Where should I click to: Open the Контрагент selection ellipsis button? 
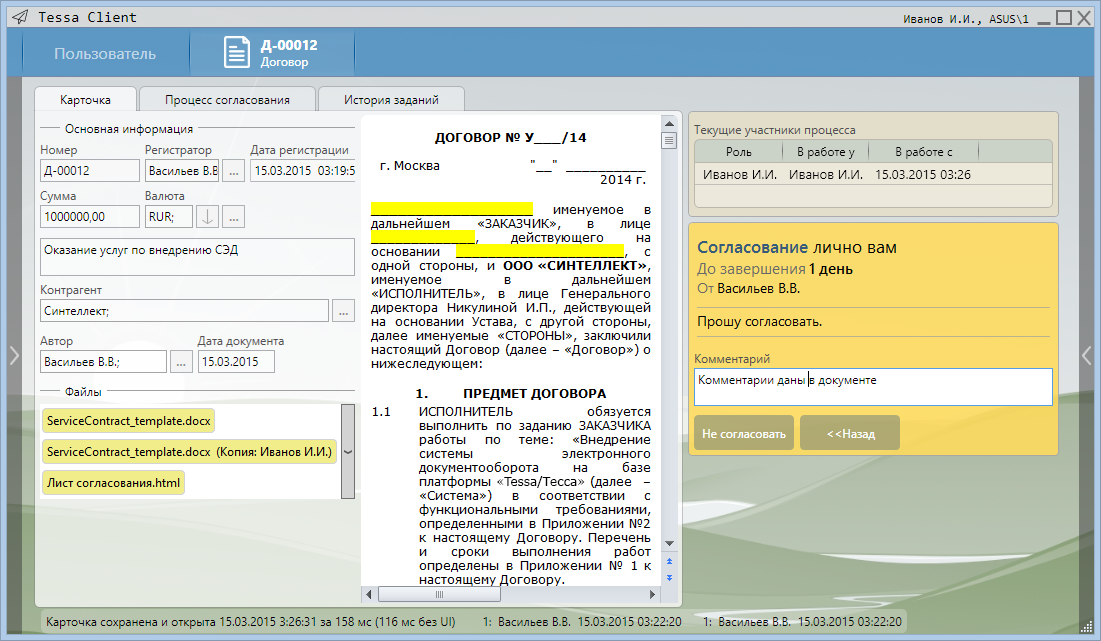343,312
